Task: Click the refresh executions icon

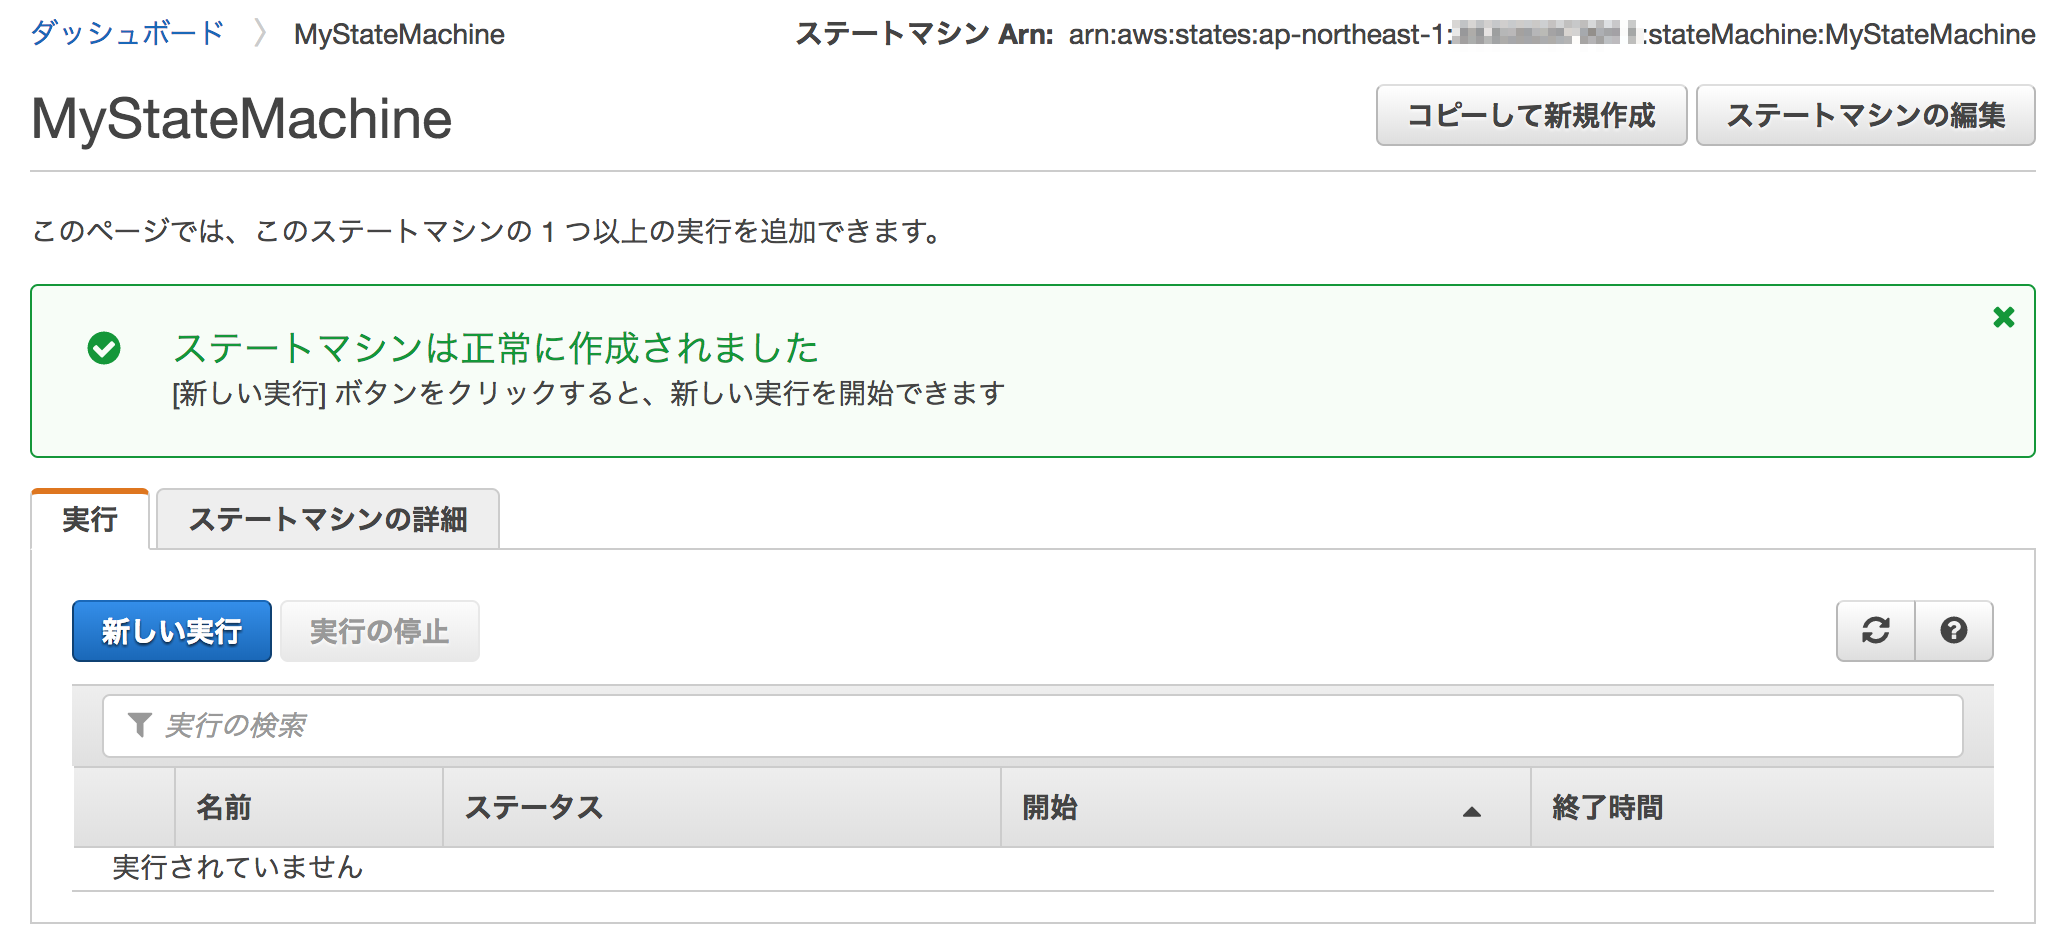Action: click(x=1875, y=631)
